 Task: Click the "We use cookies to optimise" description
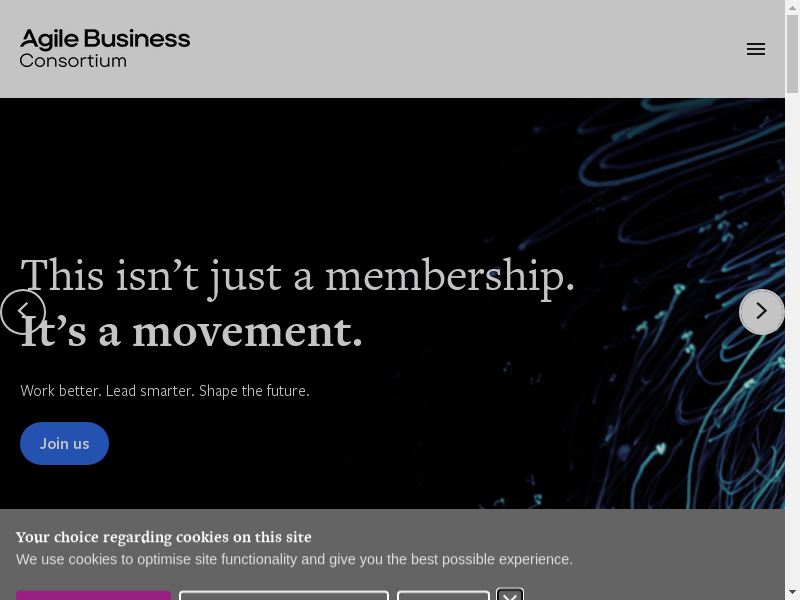[294, 560]
